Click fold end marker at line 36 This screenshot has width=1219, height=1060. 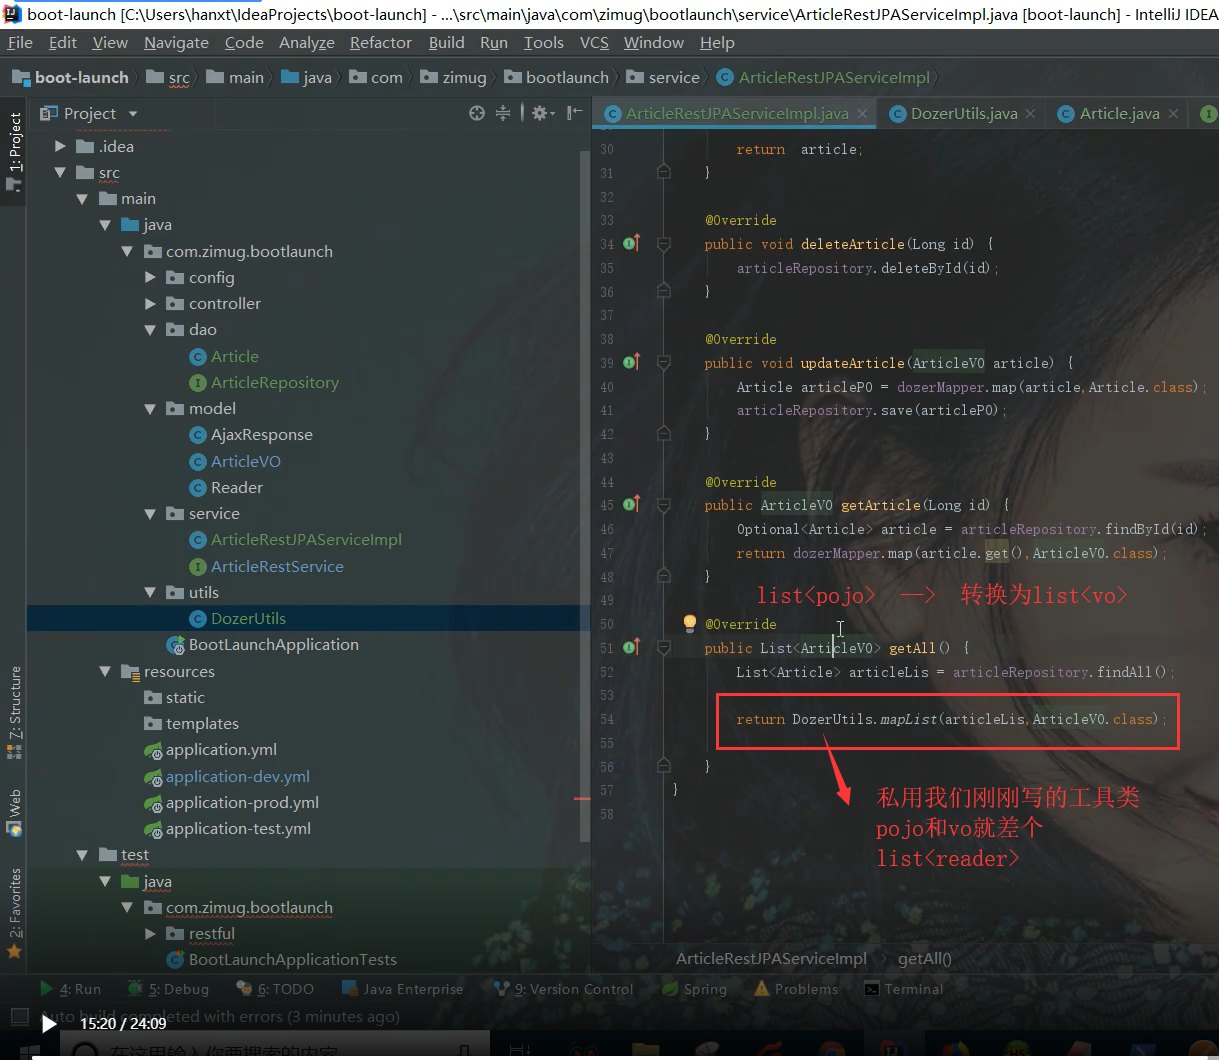663,291
